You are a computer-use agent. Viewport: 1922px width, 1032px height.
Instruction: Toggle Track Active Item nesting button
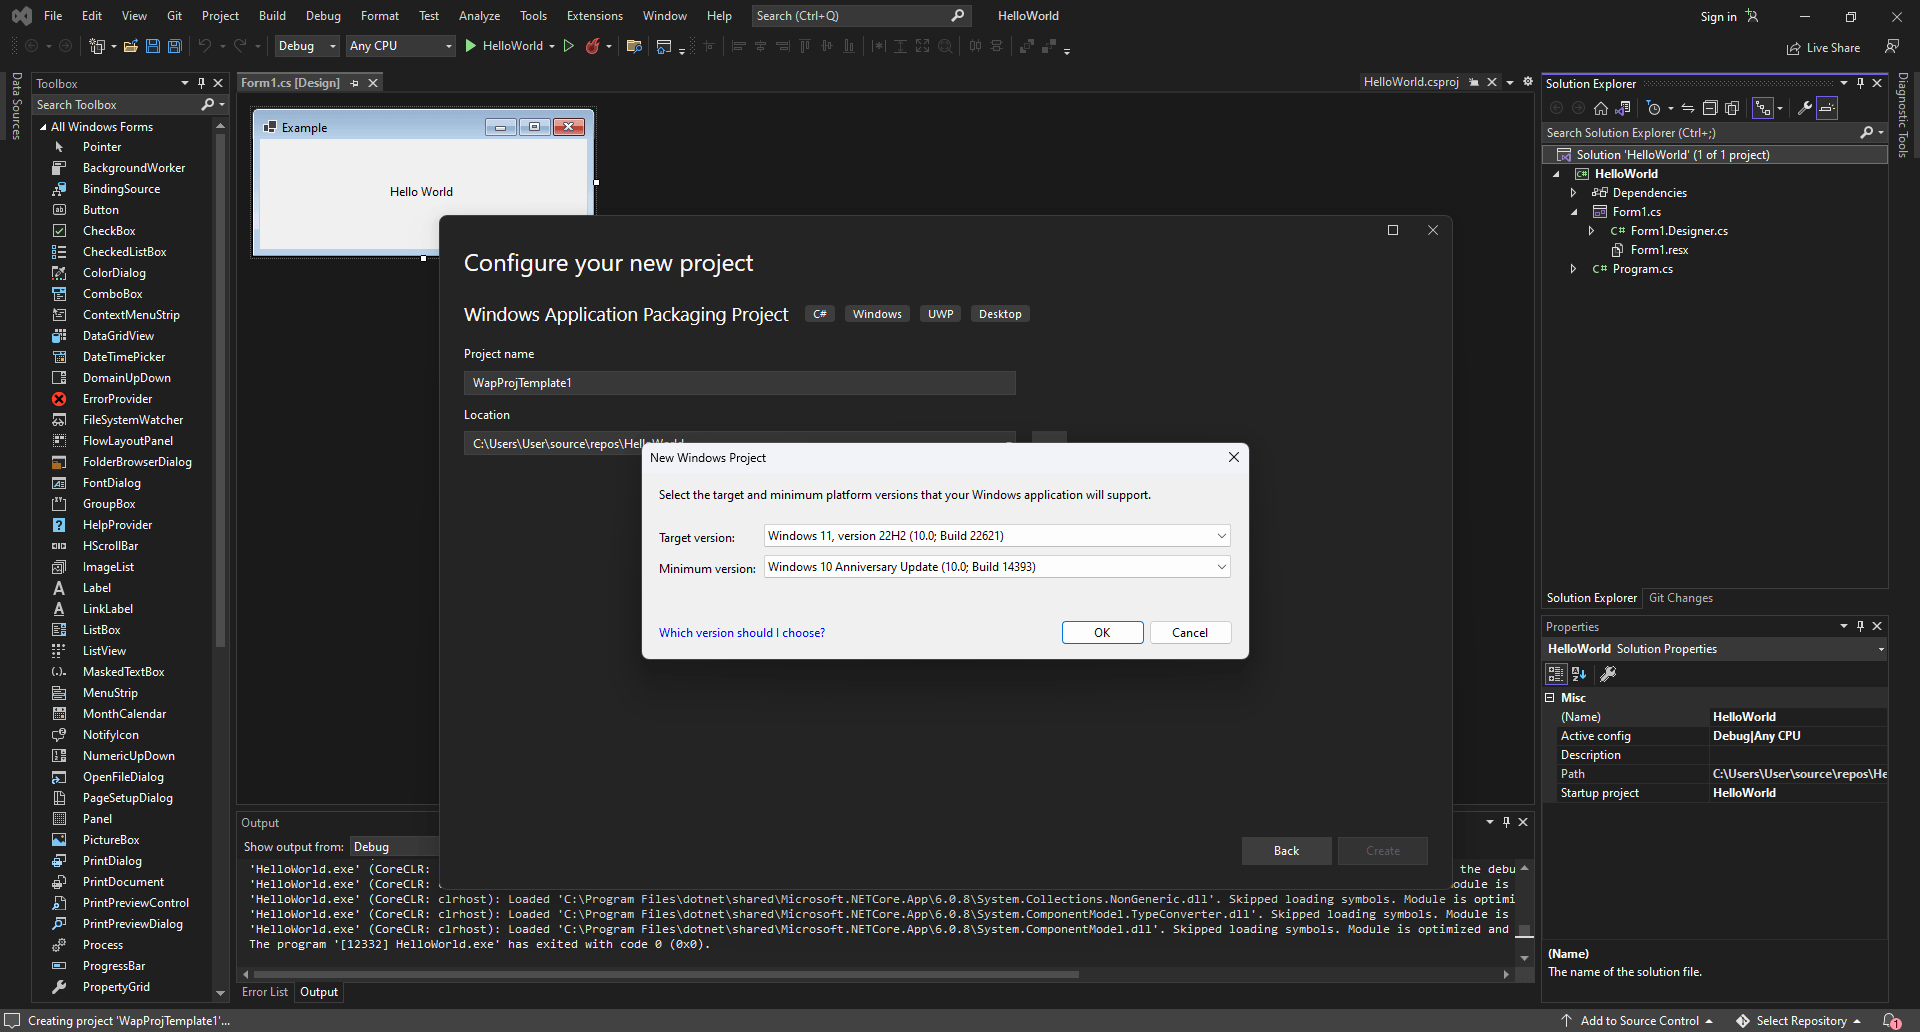tap(1763, 108)
